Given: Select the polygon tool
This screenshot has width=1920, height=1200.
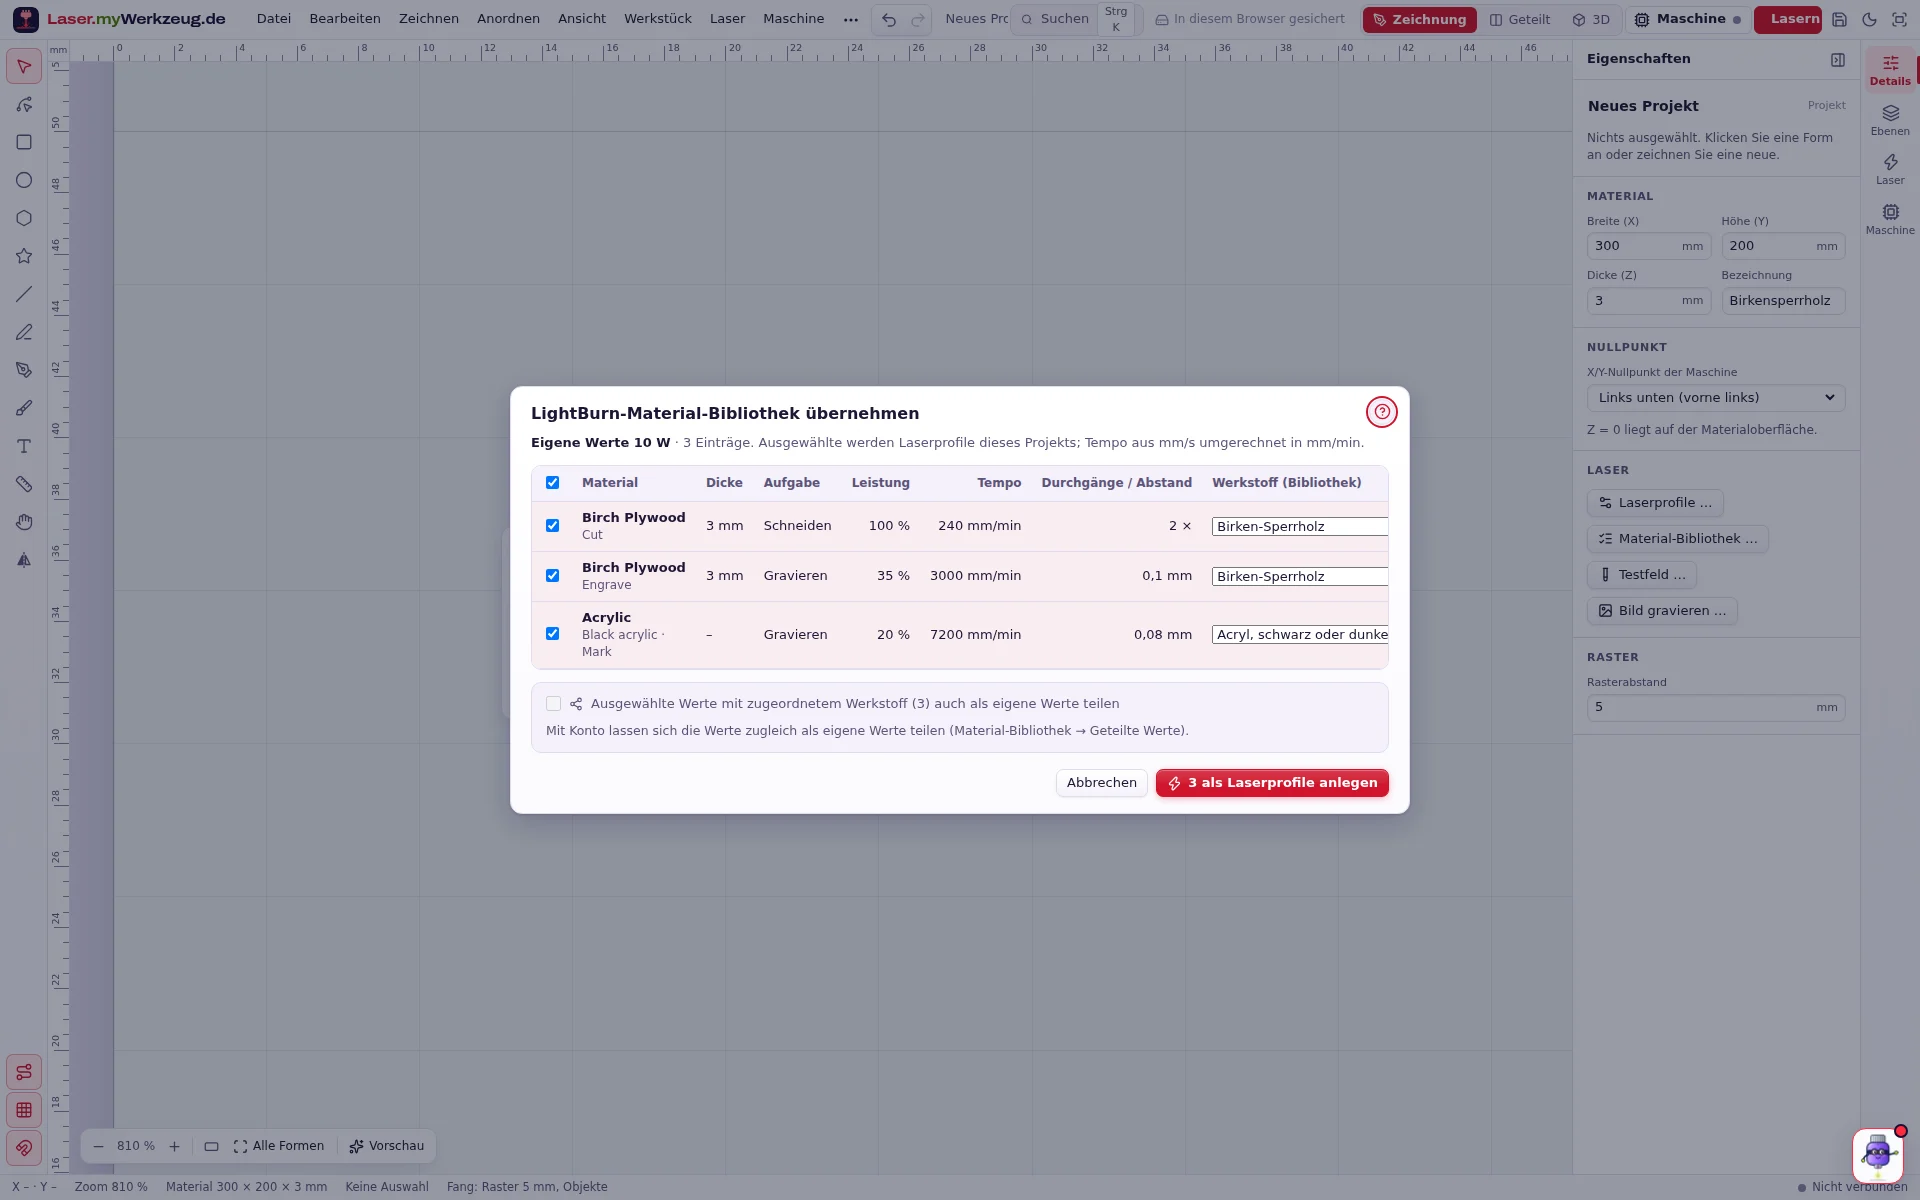Looking at the screenshot, I should click(24, 219).
